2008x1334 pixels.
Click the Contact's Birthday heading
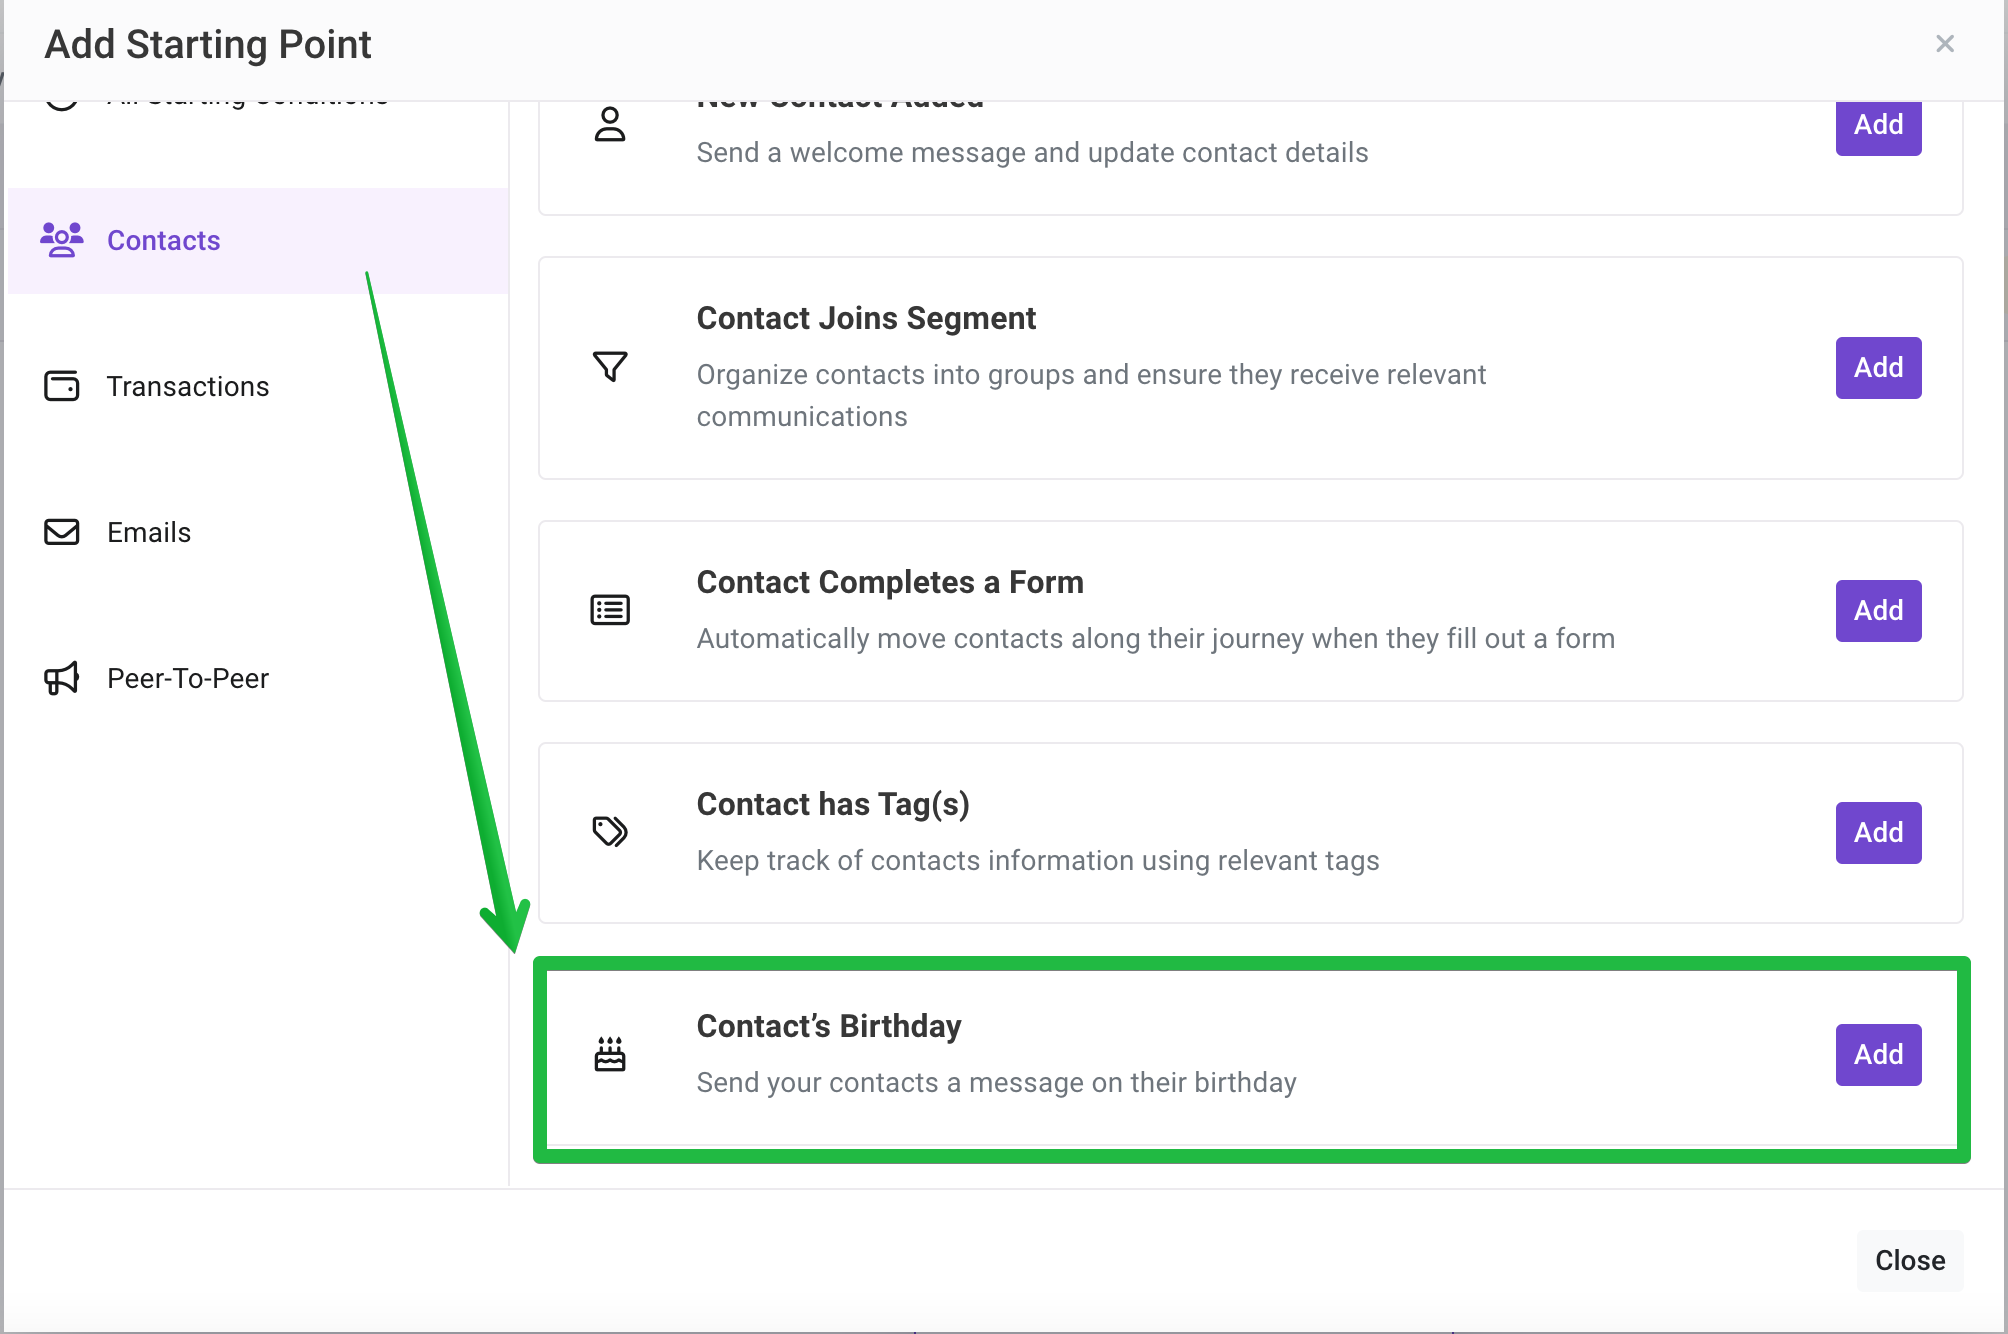pos(829,1026)
